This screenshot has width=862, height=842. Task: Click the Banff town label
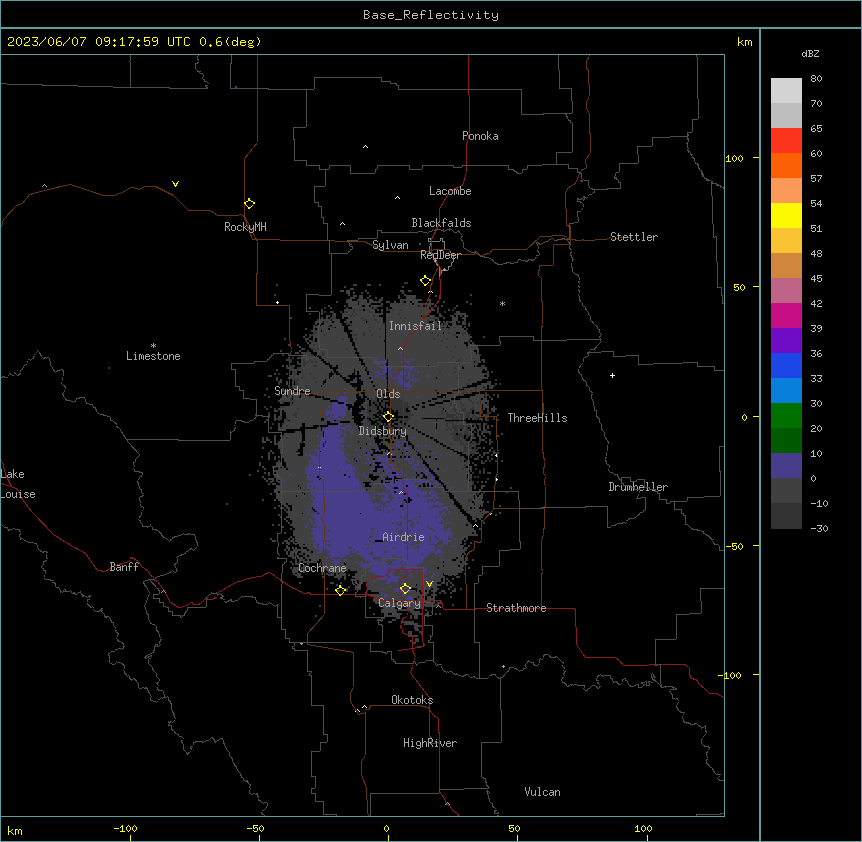point(124,567)
